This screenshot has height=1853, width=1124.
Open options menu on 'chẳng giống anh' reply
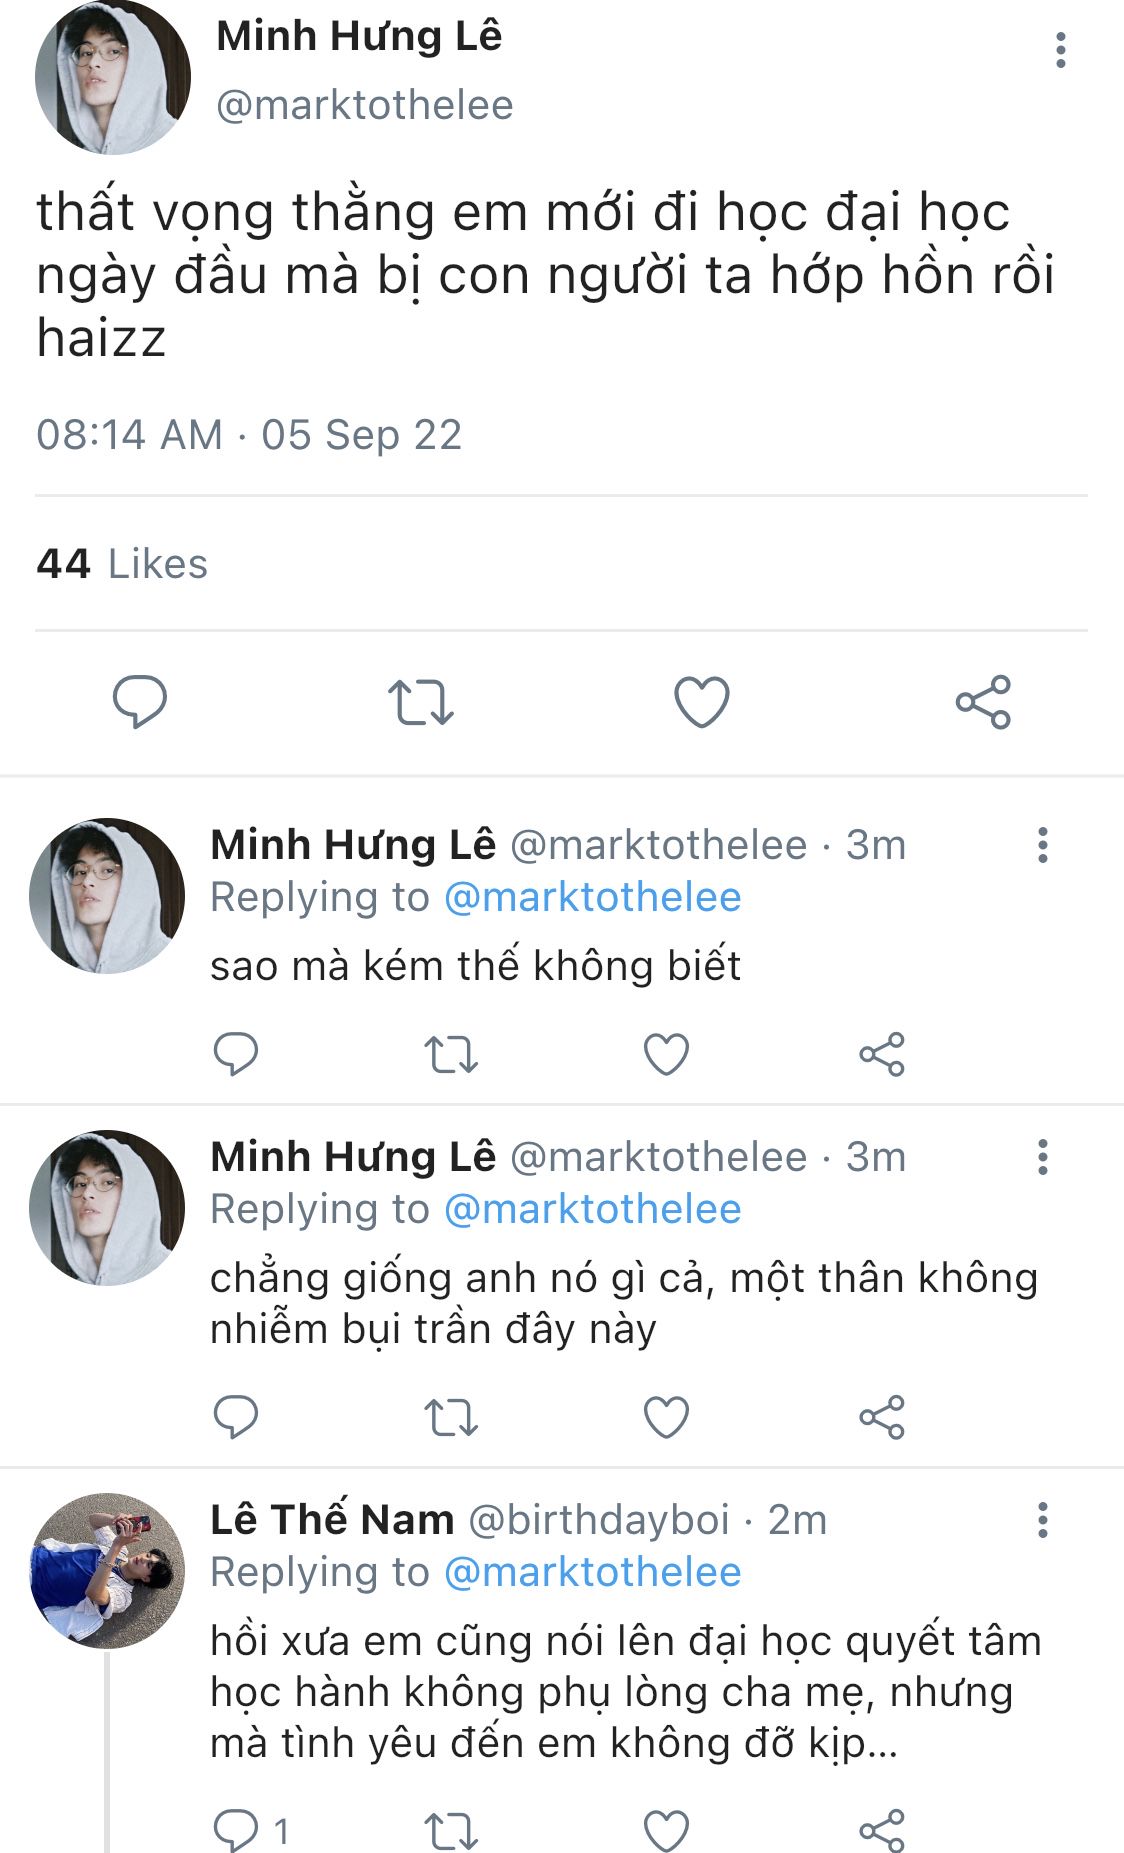[x=1043, y=1157]
